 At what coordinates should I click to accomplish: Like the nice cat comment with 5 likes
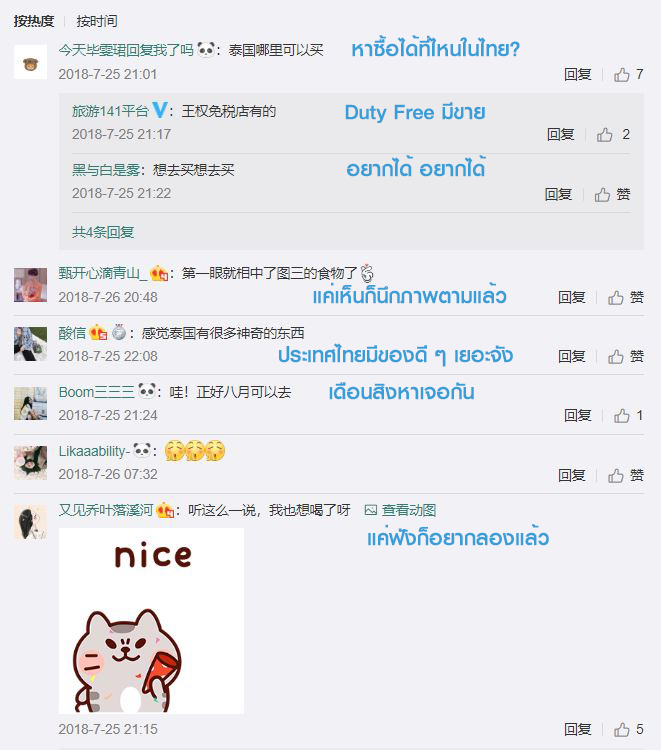[628, 729]
